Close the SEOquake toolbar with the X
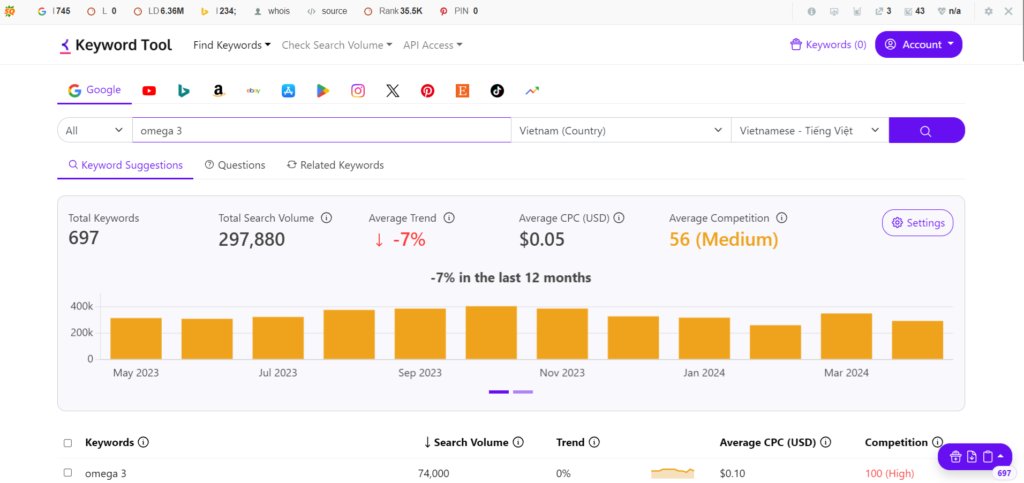Screen dimensions: 1024x483 pyautogui.click(x=1008, y=11)
